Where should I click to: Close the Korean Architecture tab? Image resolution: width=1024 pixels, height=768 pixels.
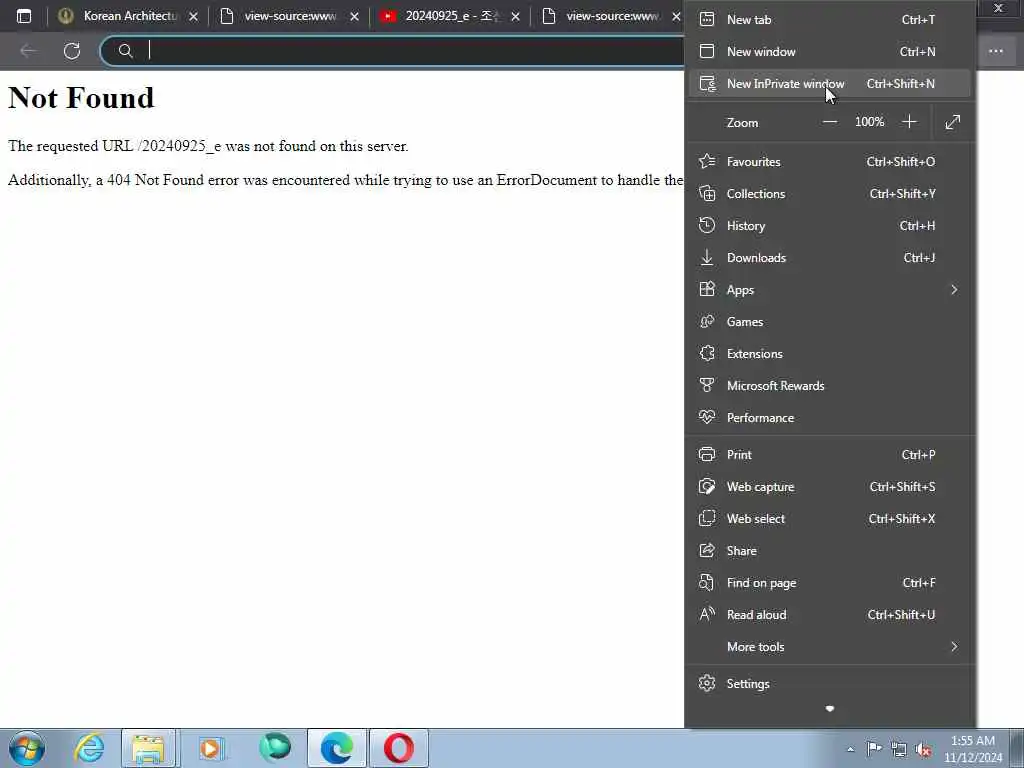pyautogui.click(x=193, y=16)
